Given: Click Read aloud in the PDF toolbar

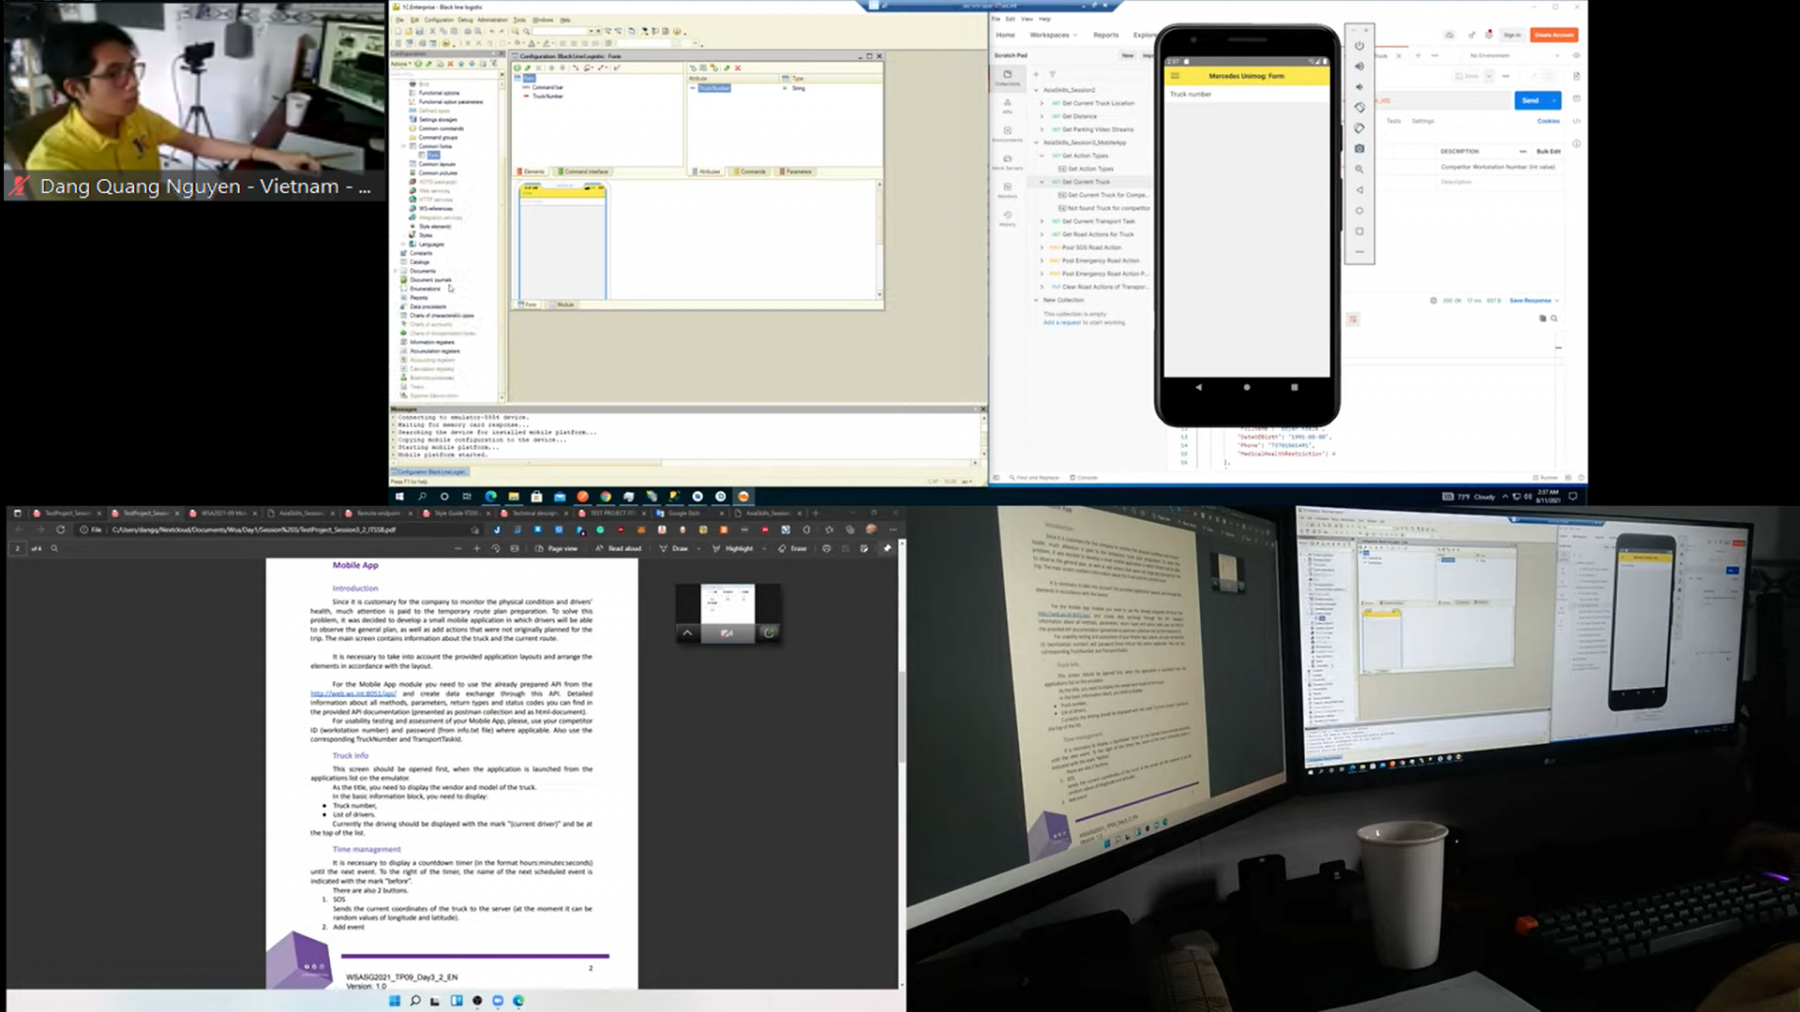Looking at the screenshot, I should click(618, 548).
